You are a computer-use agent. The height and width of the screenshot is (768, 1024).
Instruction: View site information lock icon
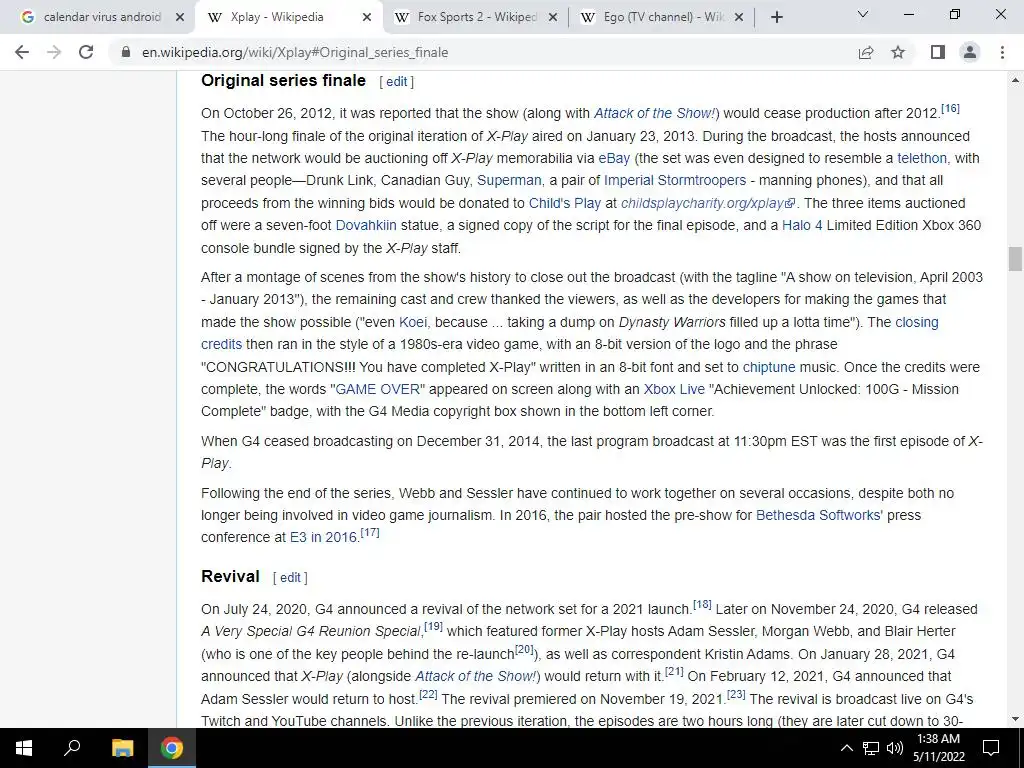126,52
